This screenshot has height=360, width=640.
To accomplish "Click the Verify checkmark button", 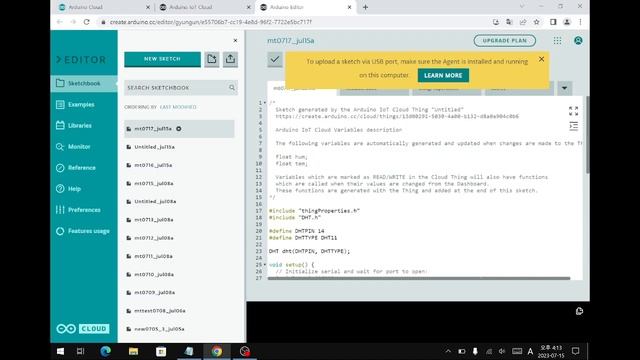I will pyautogui.click(x=275, y=60).
